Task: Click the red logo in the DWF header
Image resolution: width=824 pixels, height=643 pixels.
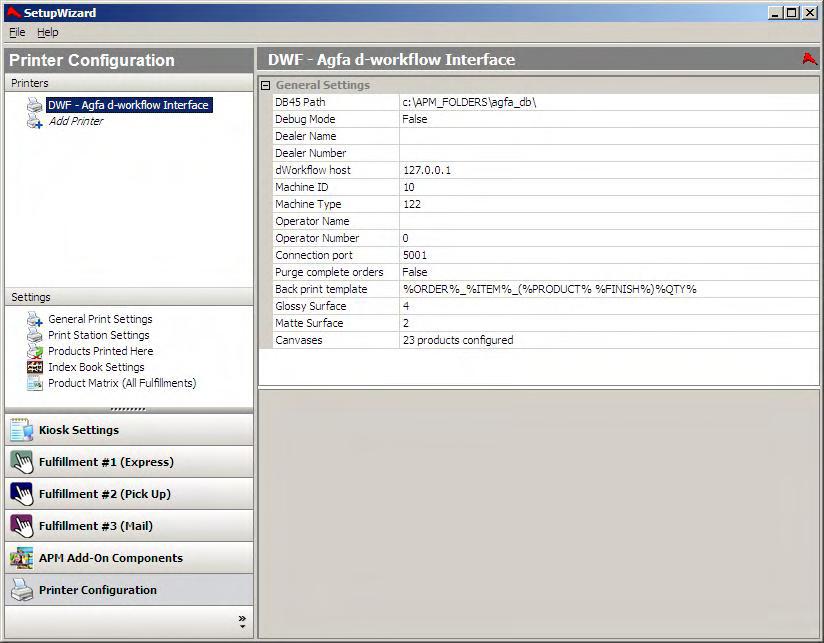Action: [810, 59]
